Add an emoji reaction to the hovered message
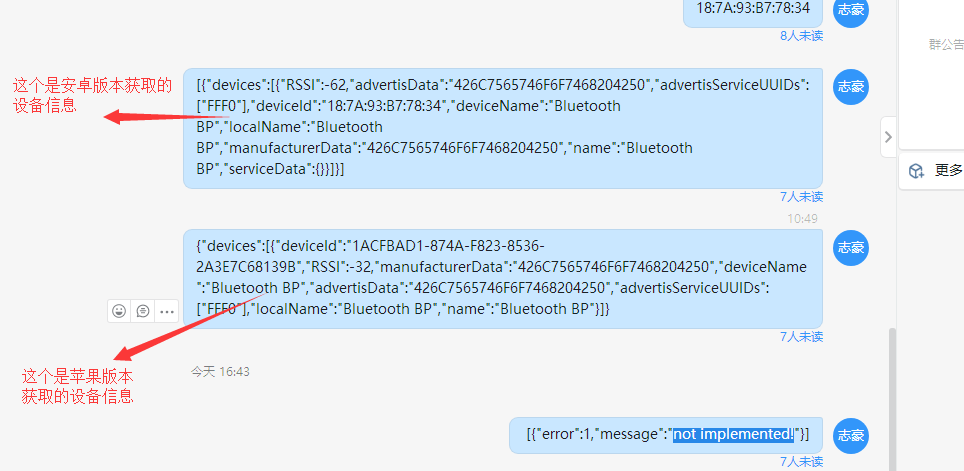Screen dimensions: 964x471 click(x=119, y=311)
